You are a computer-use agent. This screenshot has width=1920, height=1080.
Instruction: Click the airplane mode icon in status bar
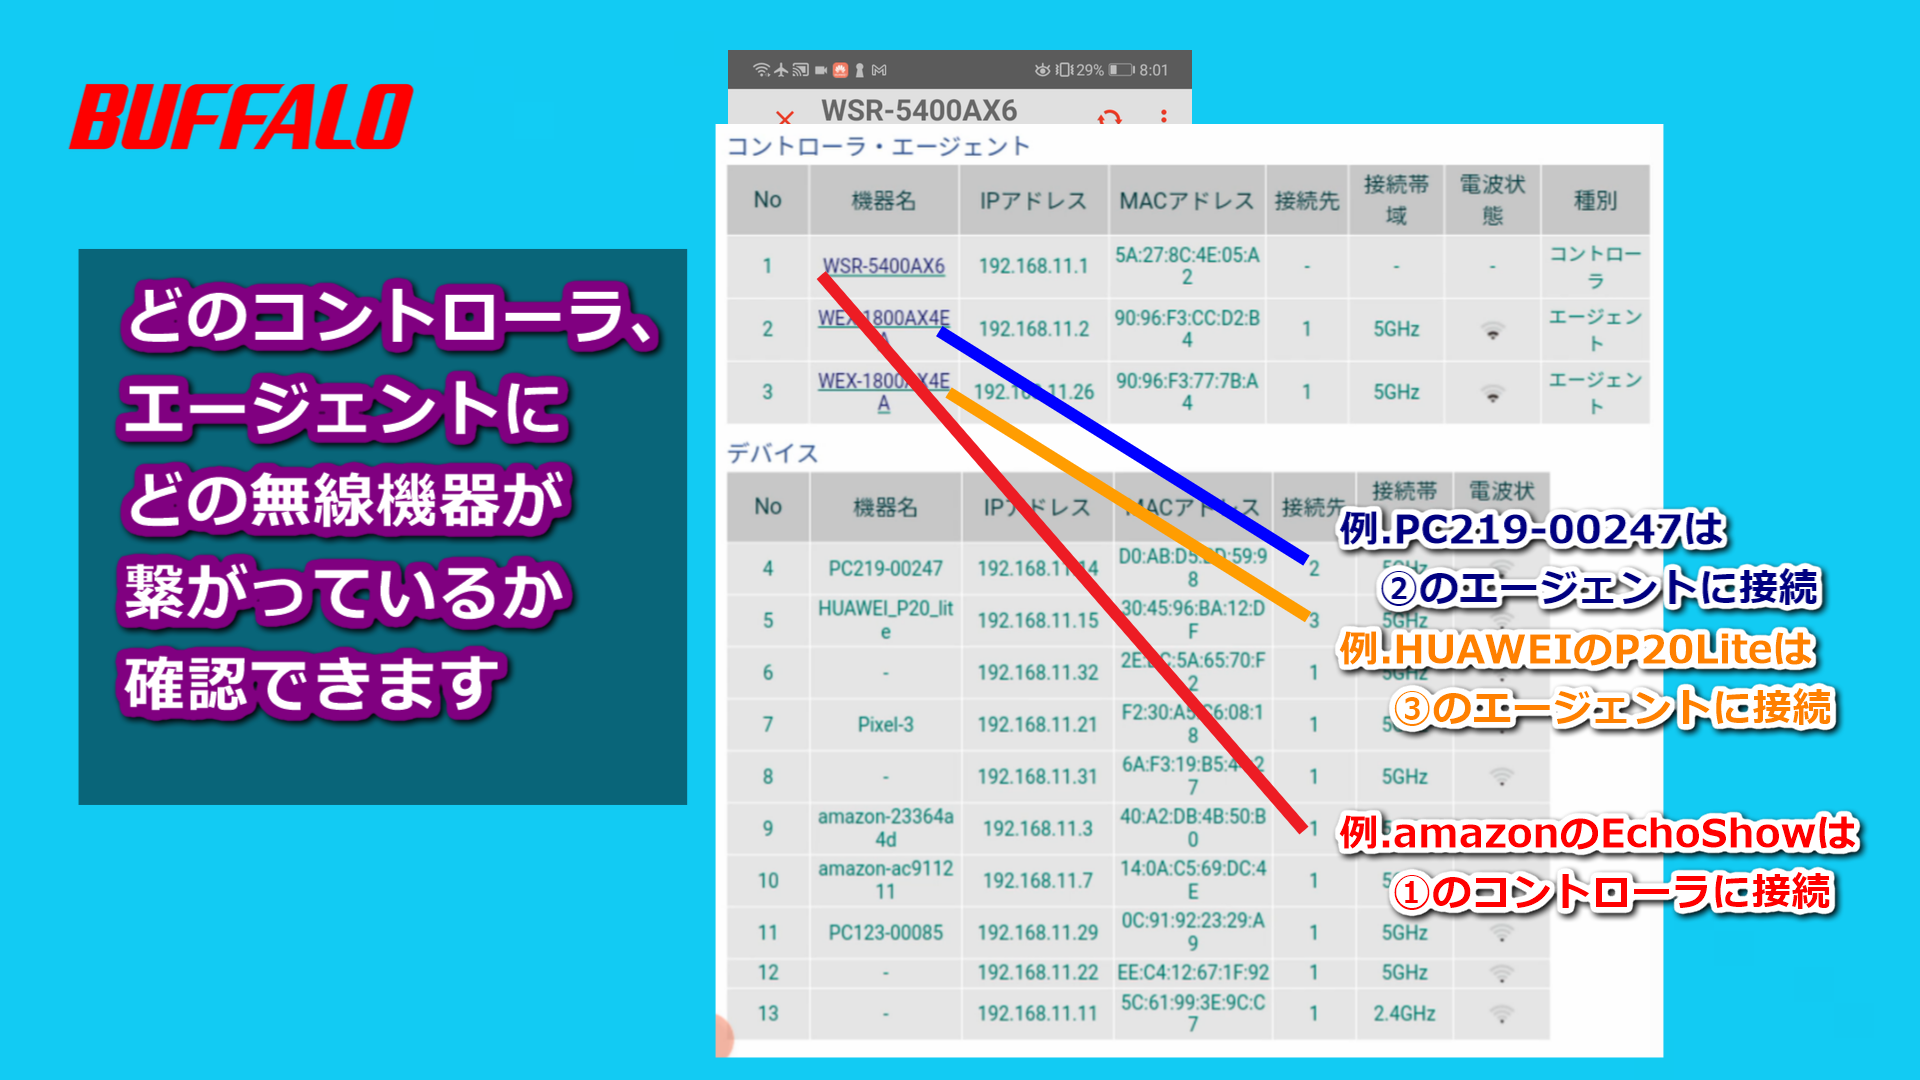pyautogui.click(x=781, y=70)
